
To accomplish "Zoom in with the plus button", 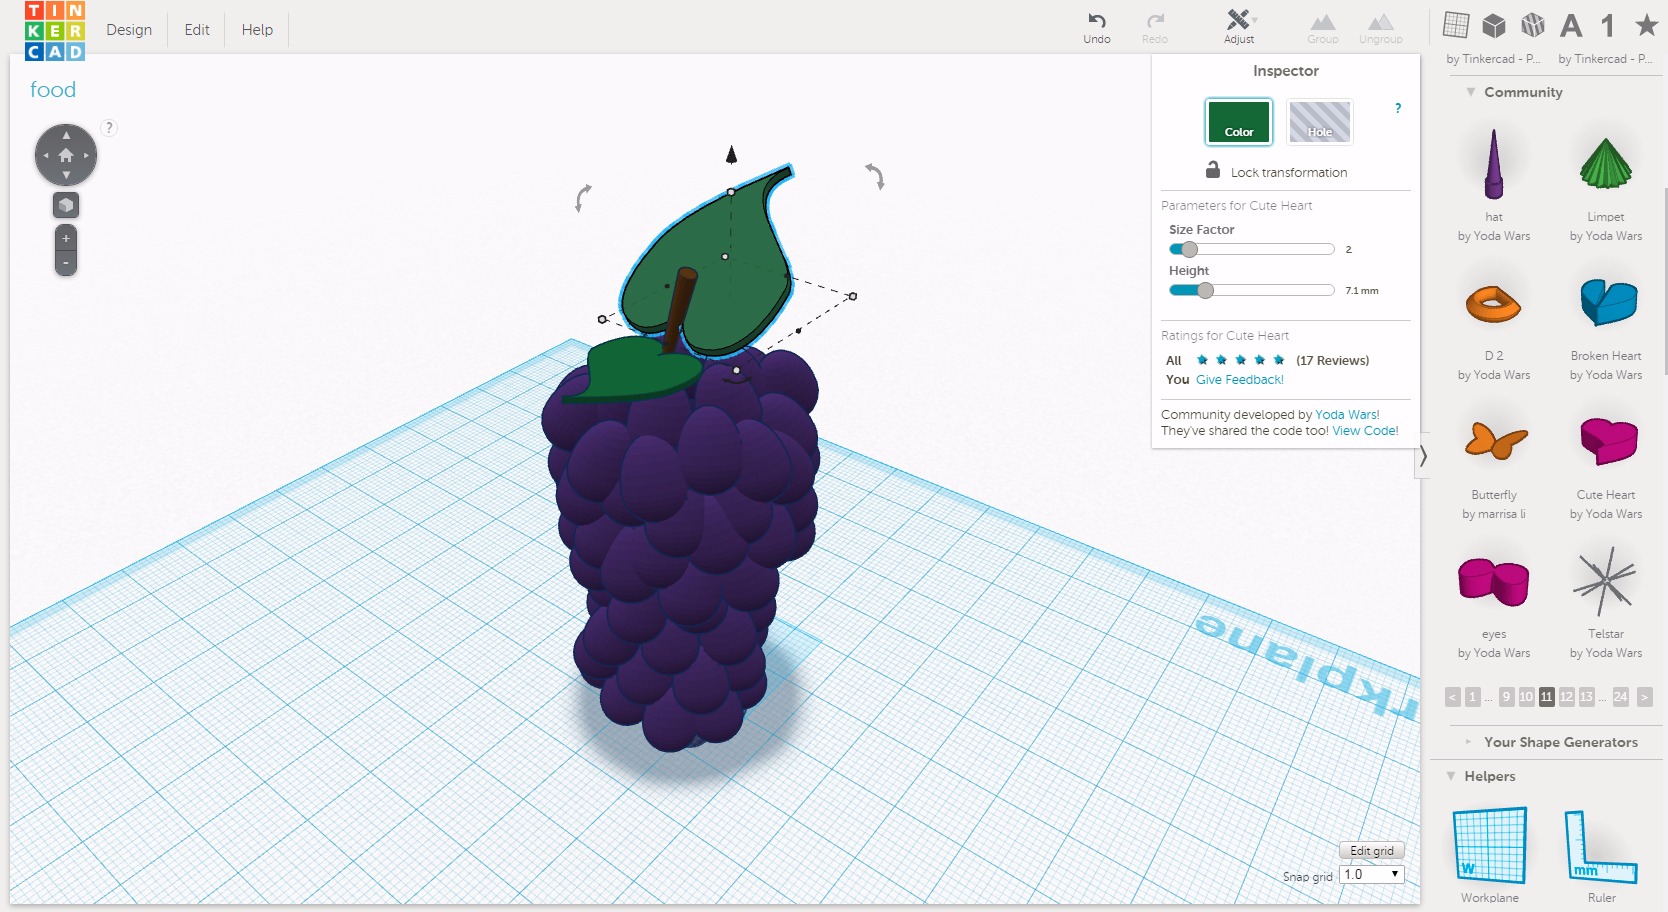I will point(66,239).
